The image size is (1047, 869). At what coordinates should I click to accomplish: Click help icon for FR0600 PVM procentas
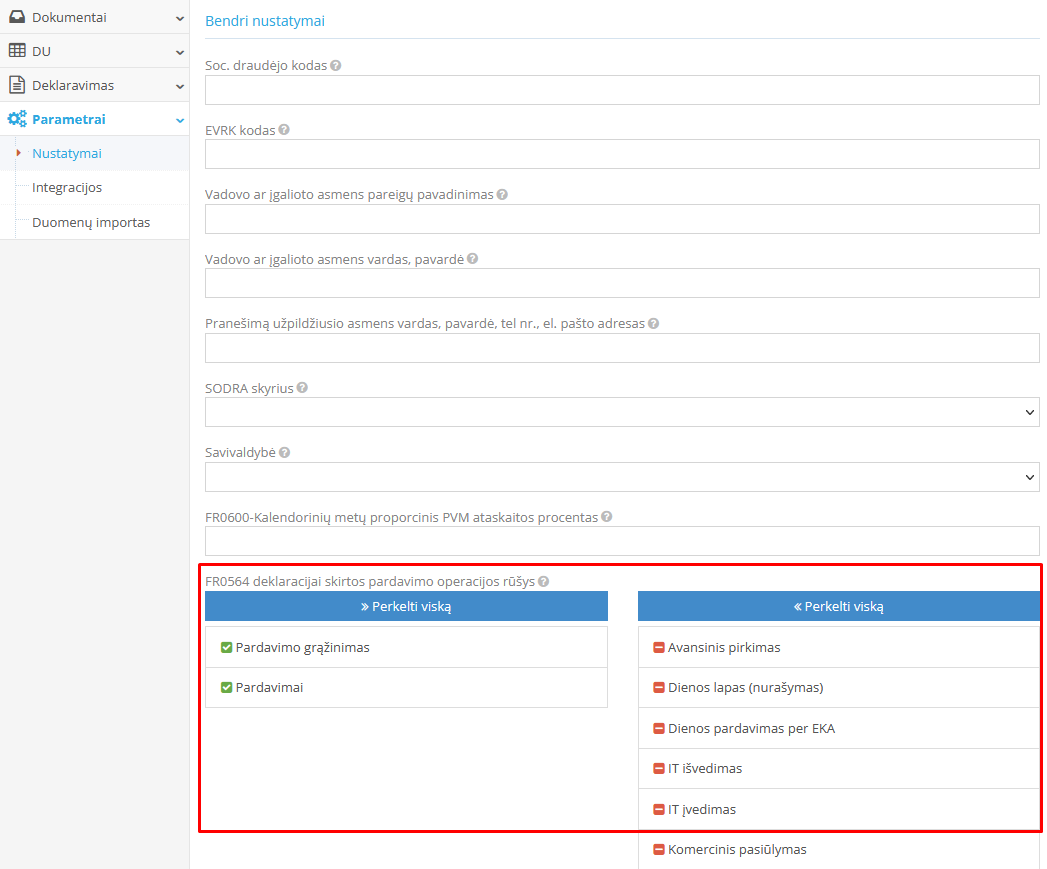pyautogui.click(x=607, y=518)
